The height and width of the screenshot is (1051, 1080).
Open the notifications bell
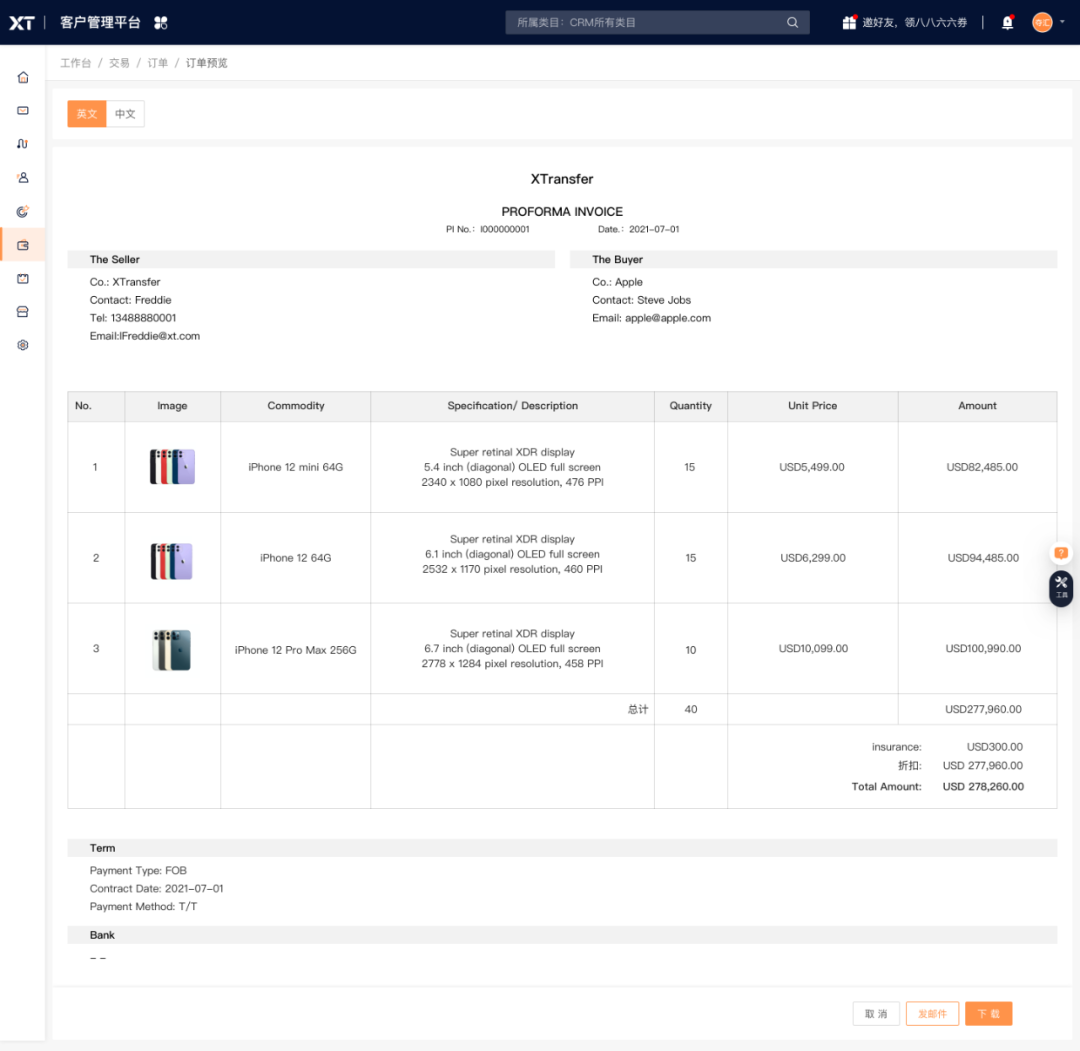point(1007,23)
